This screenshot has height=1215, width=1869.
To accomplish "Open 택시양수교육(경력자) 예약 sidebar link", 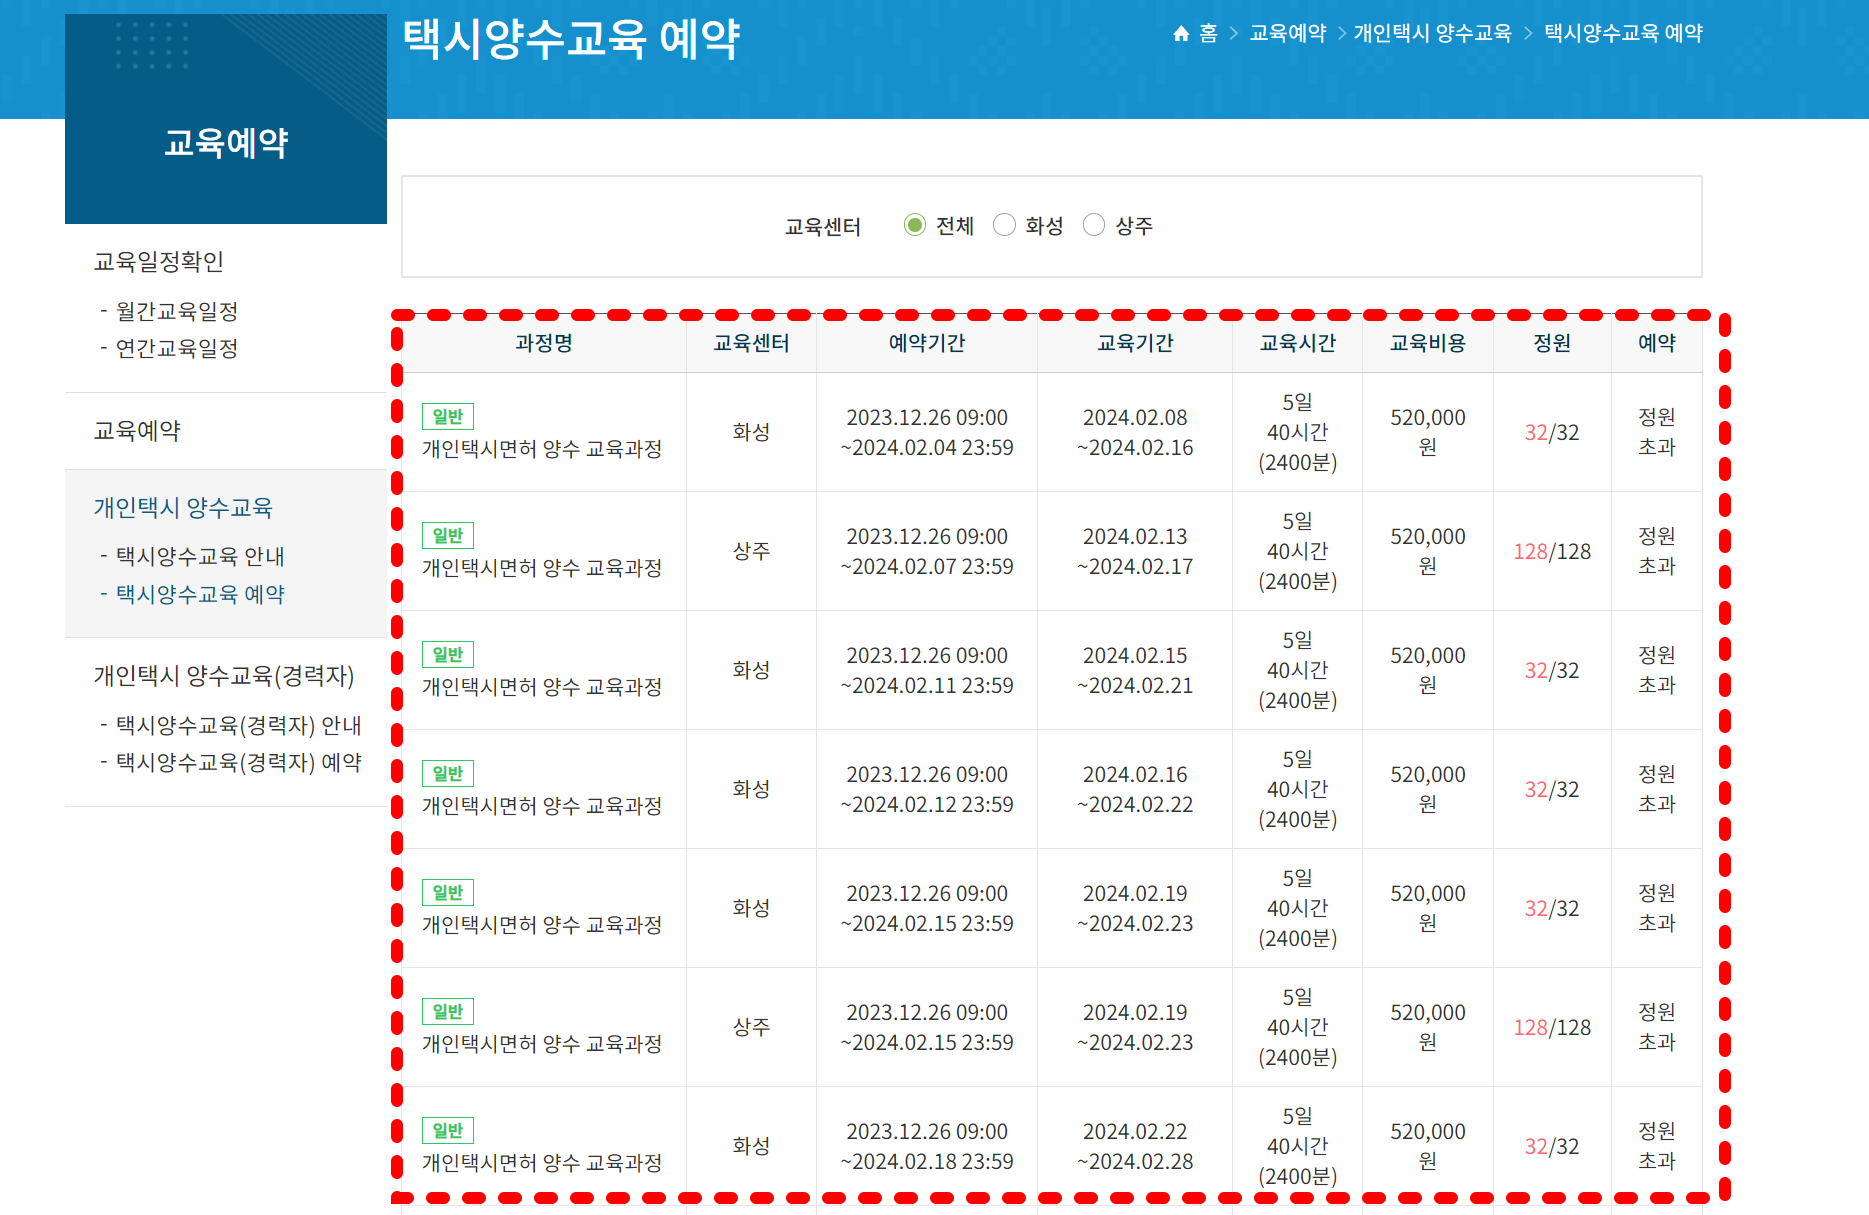I will pos(239,762).
